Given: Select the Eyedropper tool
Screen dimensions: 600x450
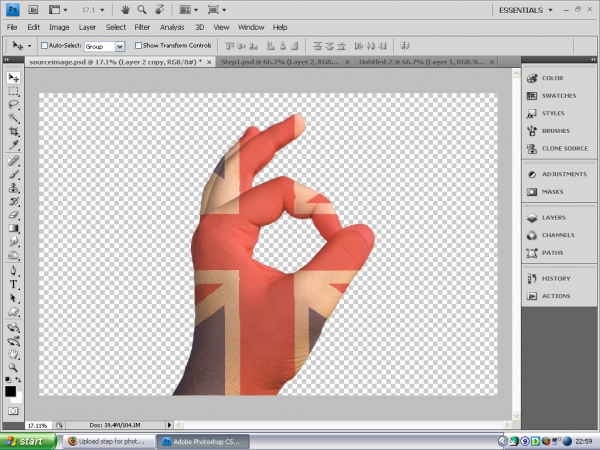Looking at the screenshot, I should click(13, 145).
